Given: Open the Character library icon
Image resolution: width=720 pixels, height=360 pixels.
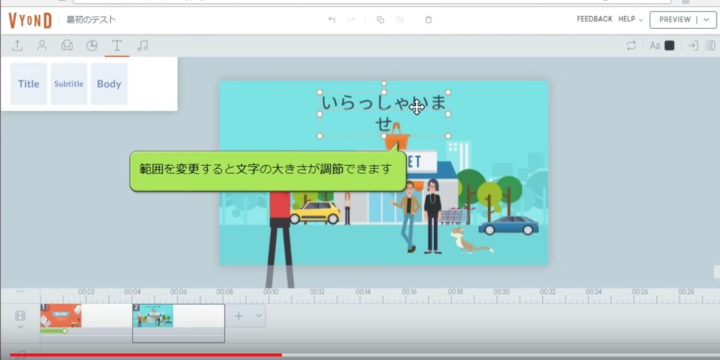Looking at the screenshot, I should coord(42,45).
